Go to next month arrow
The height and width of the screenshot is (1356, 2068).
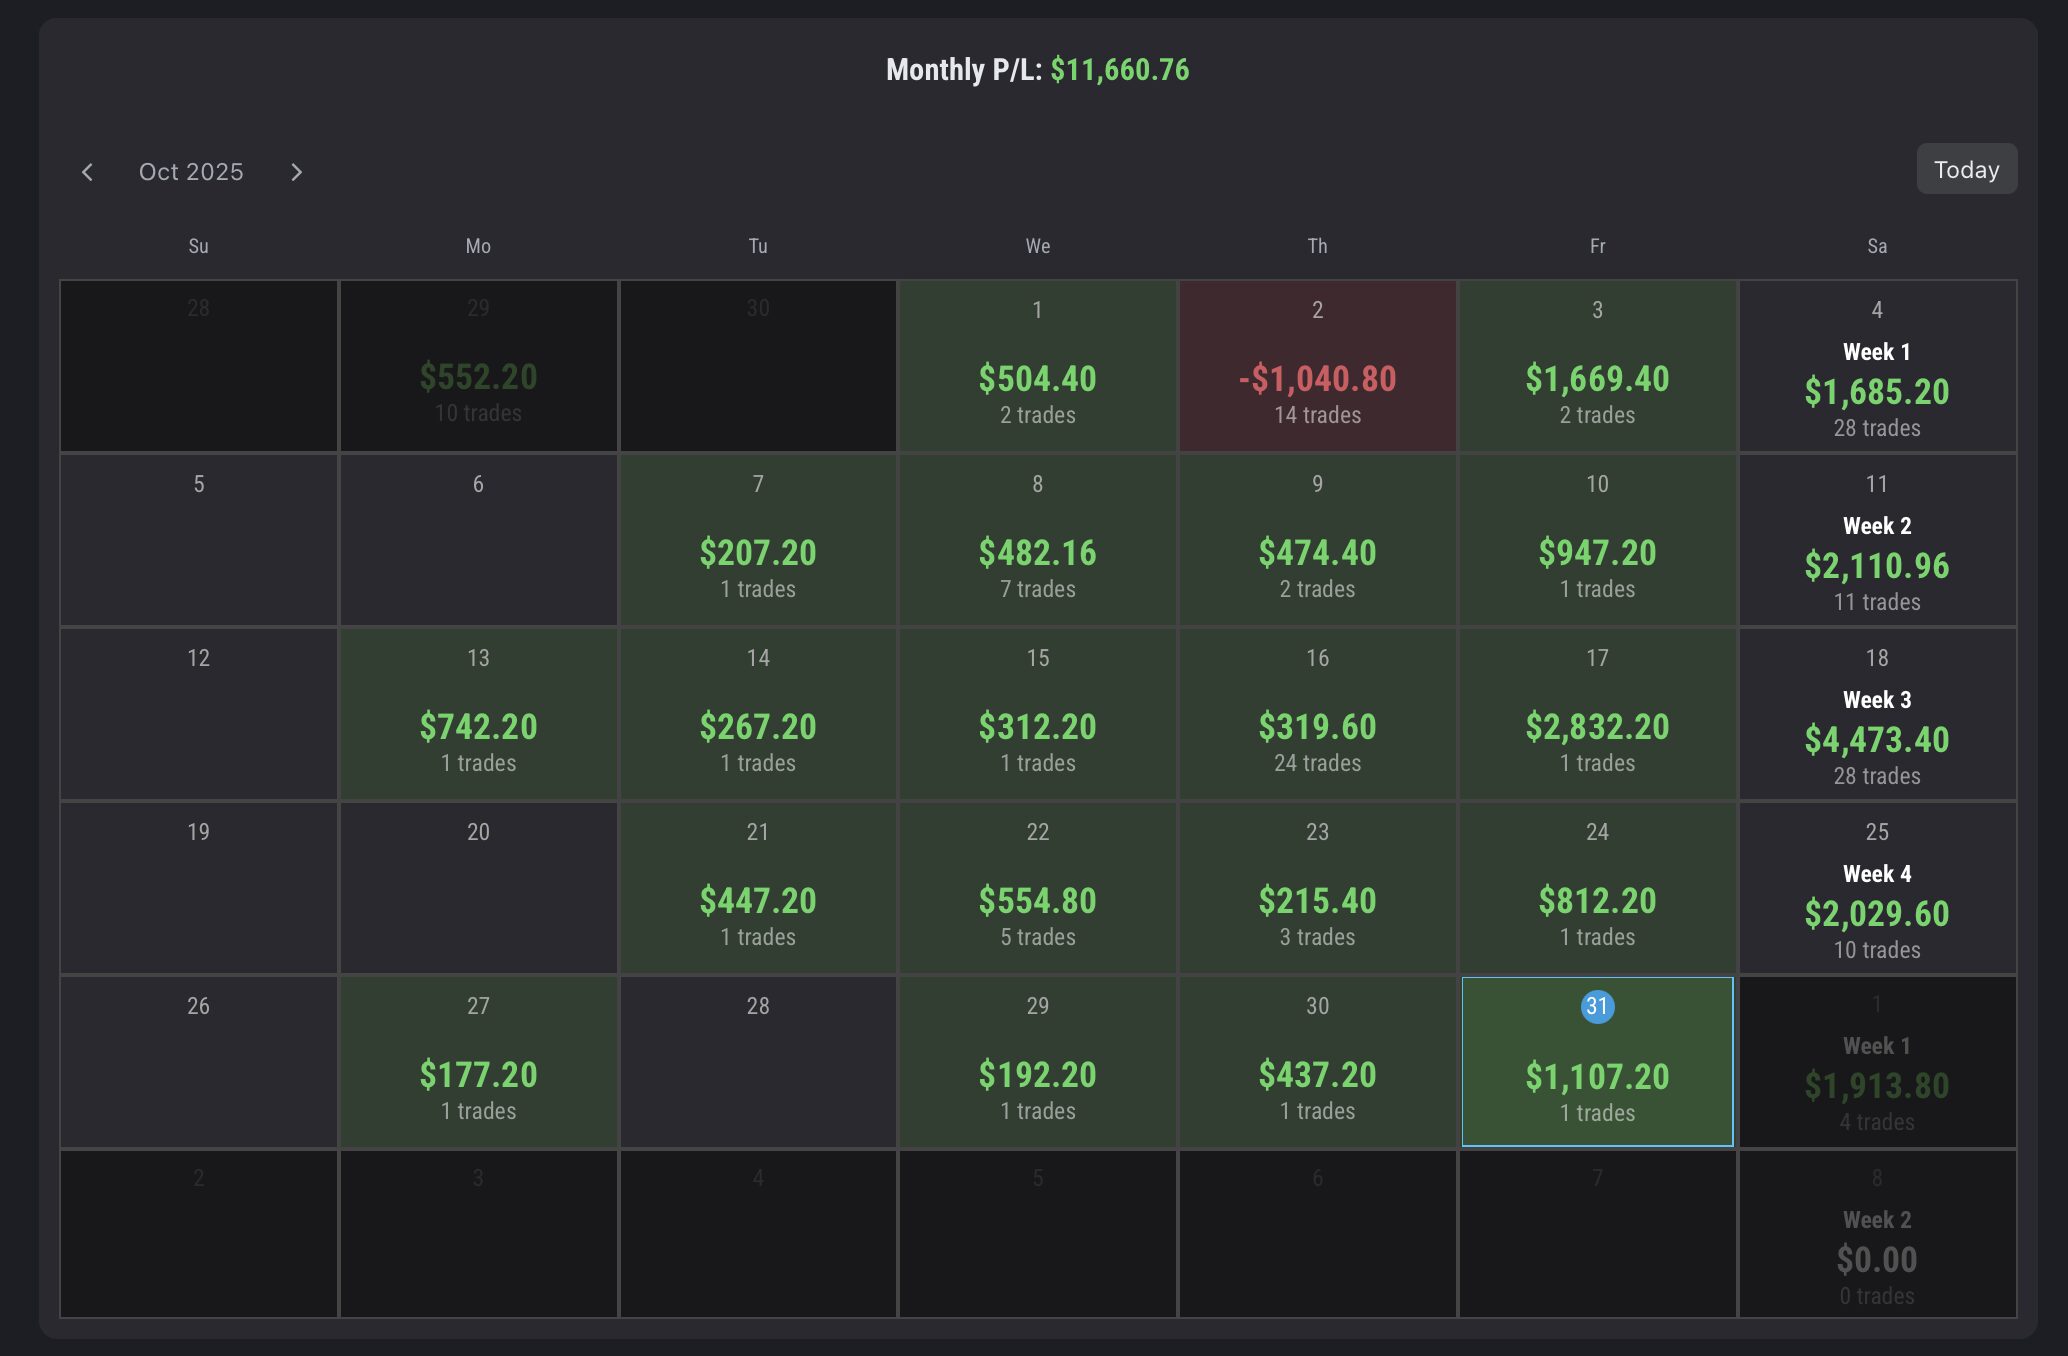296,172
